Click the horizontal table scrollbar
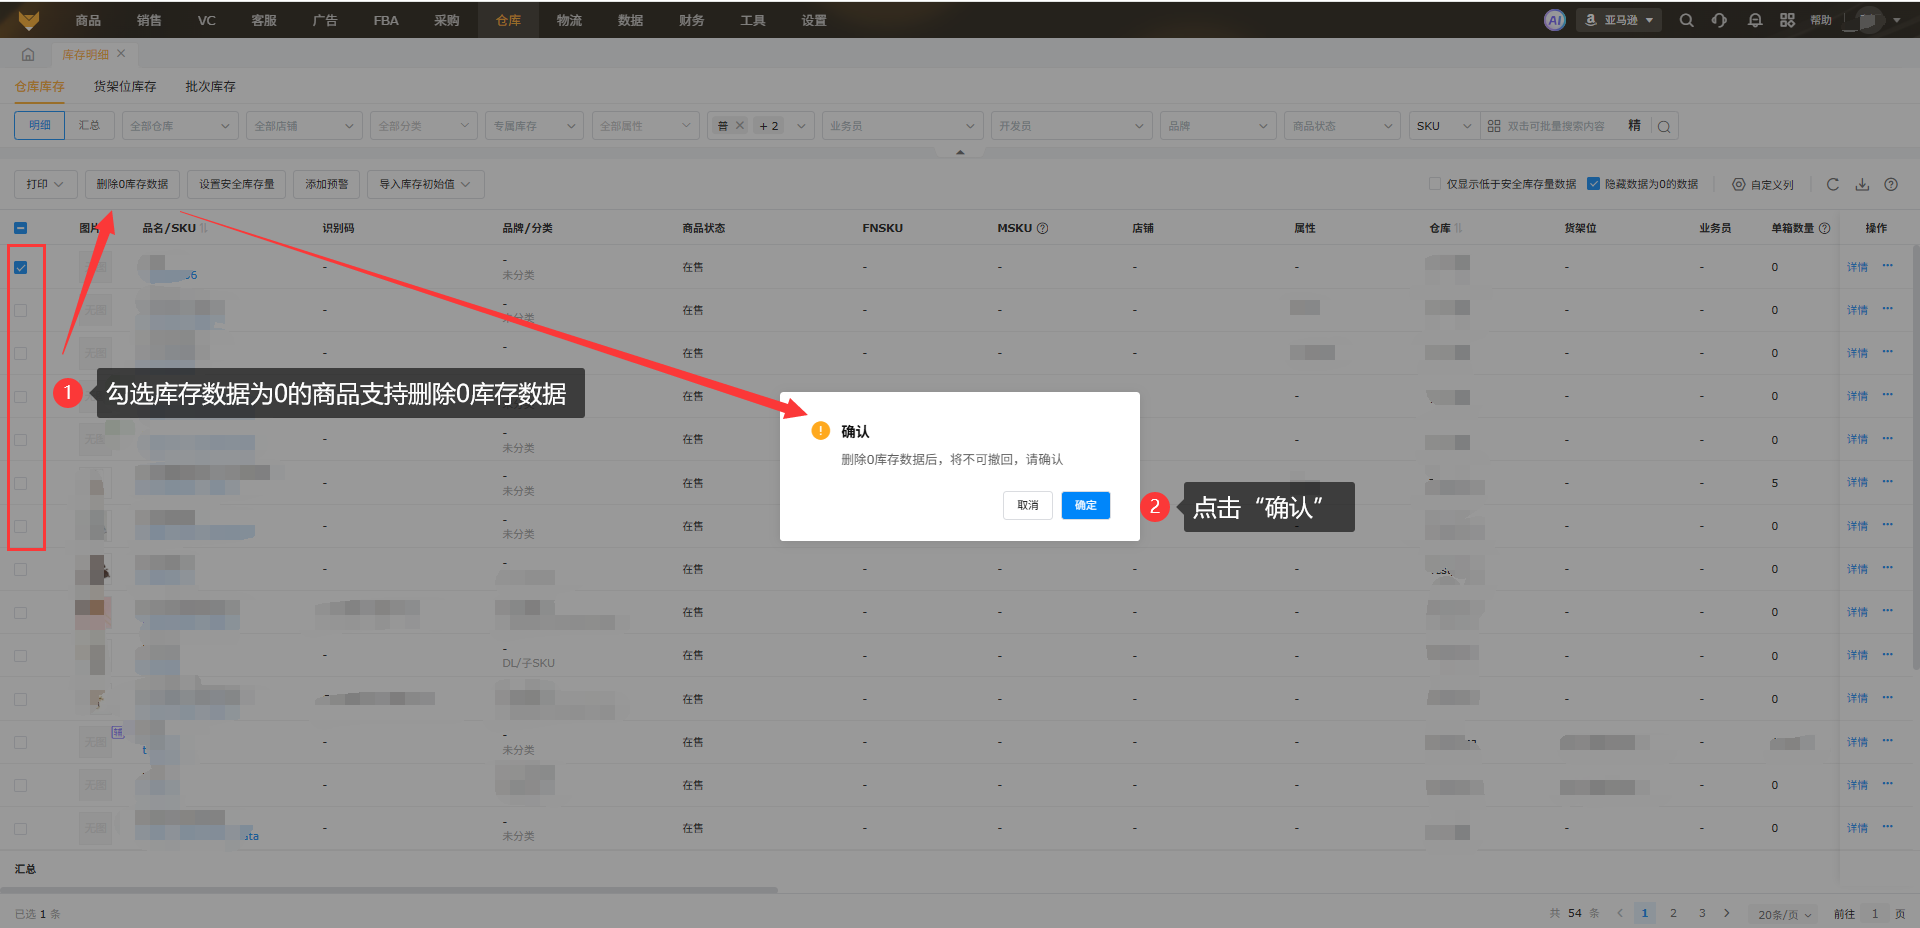 pos(389,889)
